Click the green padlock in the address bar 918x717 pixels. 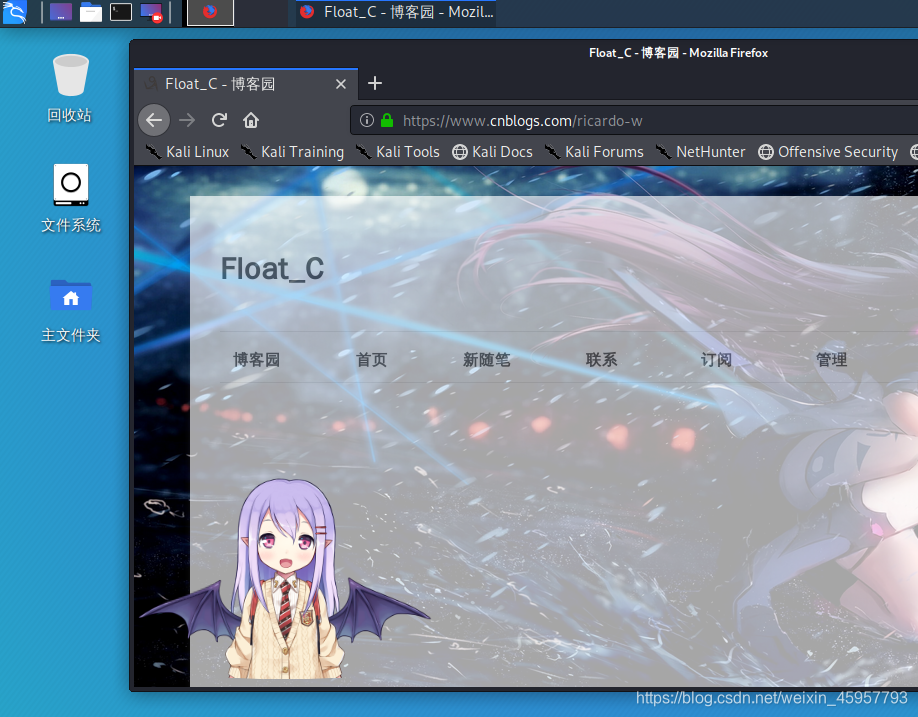[x=386, y=119]
